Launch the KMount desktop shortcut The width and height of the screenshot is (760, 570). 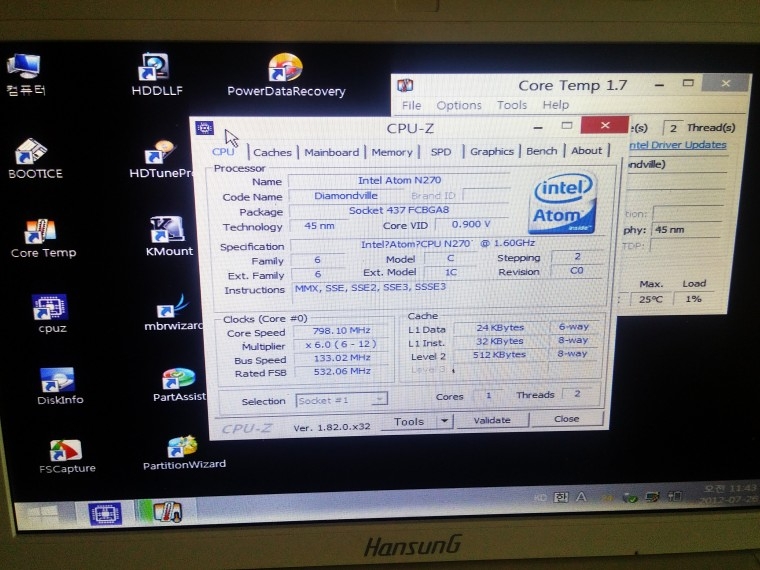click(x=169, y=236)
